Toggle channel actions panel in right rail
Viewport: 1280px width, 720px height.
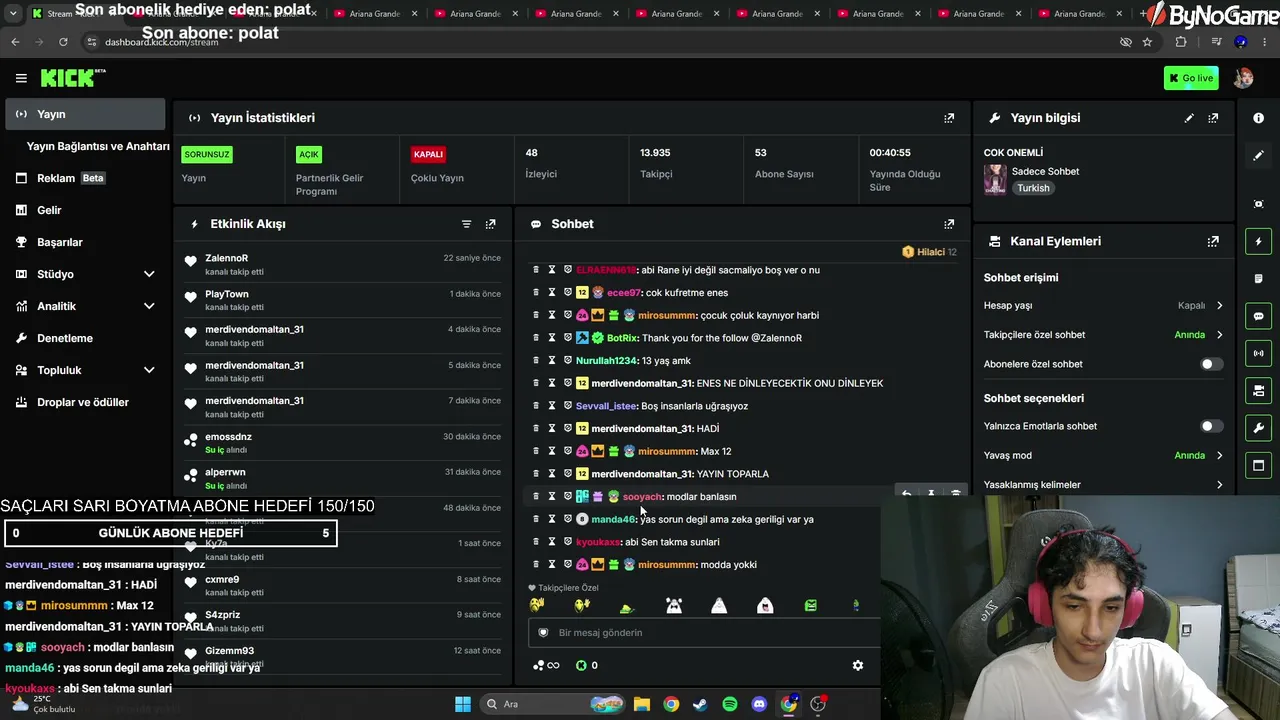[x=1258, y=390]
